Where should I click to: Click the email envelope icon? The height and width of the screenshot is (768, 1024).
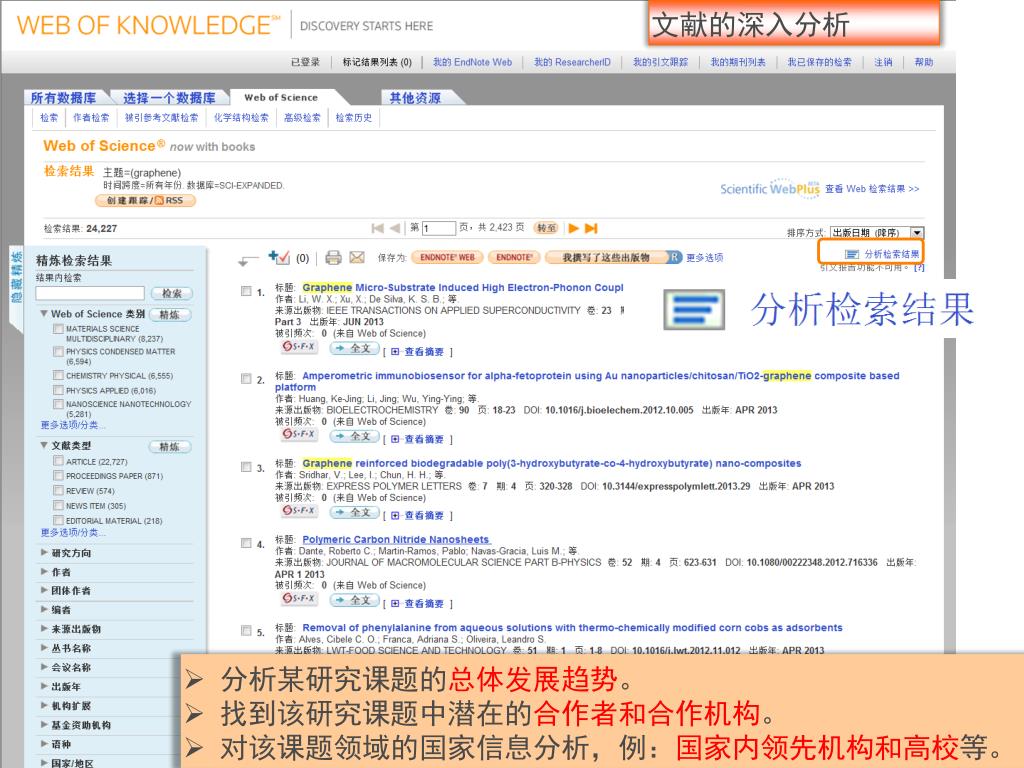tap(357, 257)
